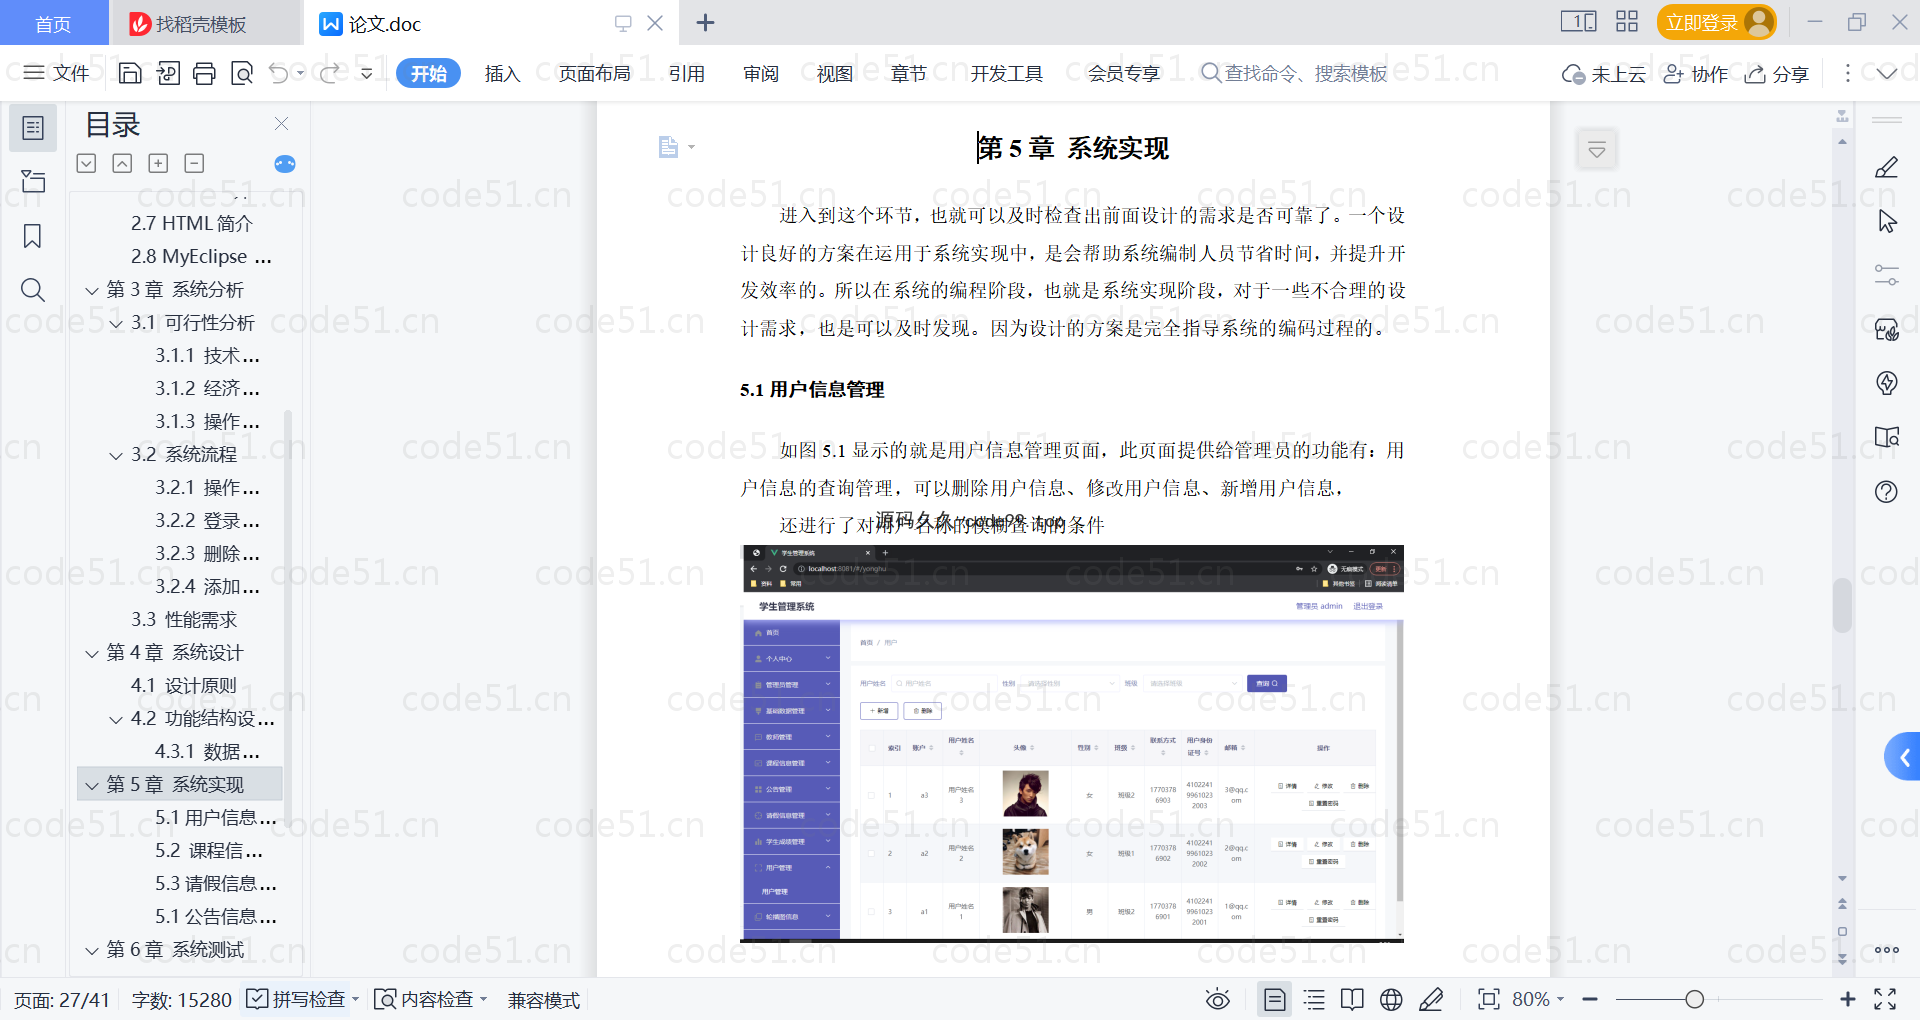Open quick access toolbar dropdown arrow
The height and width of the screenshot is (1020, 1920).
click(x=367, y=73)
